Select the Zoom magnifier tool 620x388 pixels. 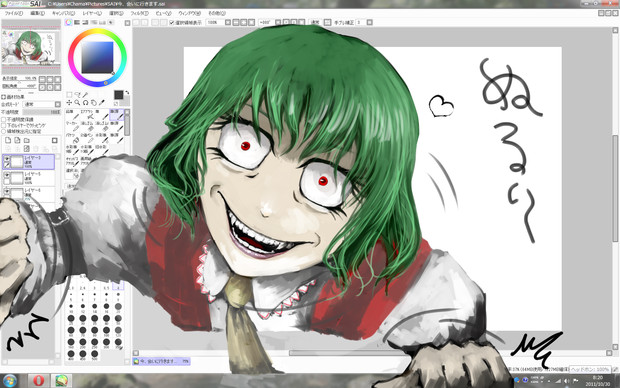77,102
